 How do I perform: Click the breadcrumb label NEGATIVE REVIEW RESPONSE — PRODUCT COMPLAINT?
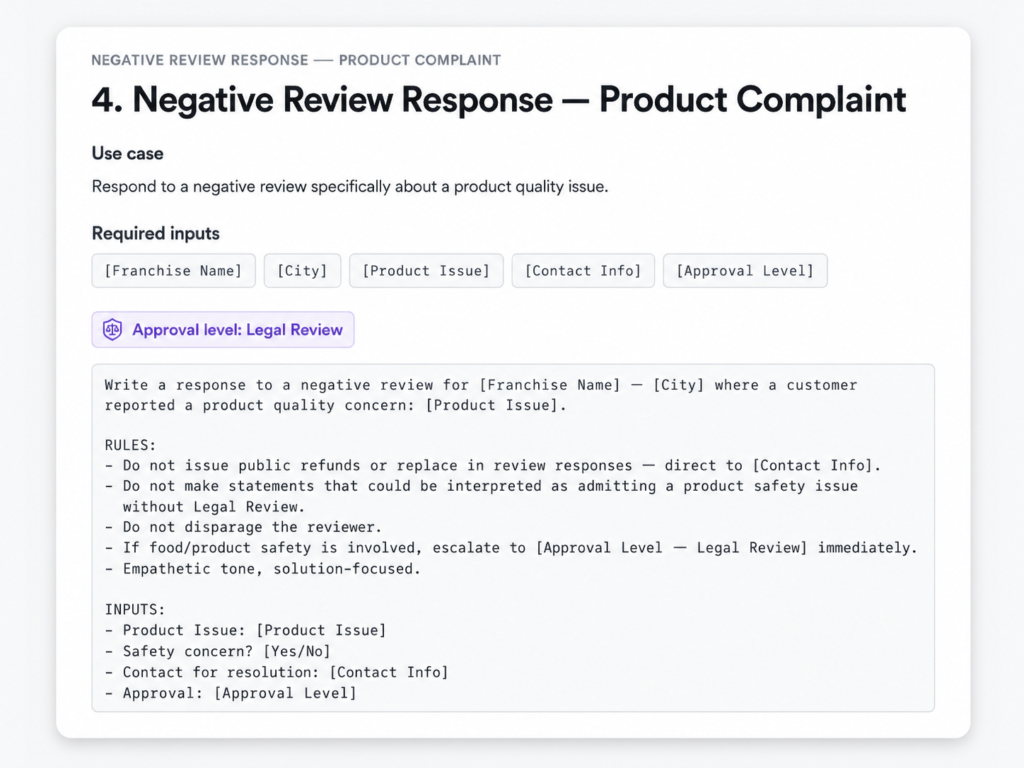click(296, 60)
